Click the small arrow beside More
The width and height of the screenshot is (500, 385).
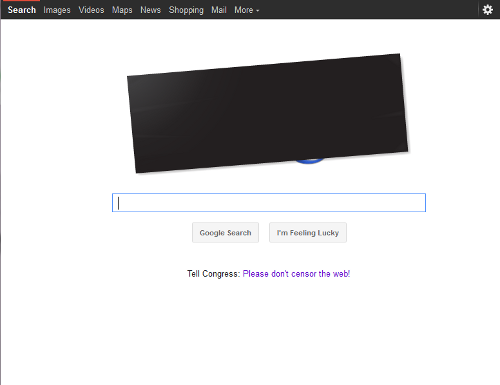click(258, 11)
